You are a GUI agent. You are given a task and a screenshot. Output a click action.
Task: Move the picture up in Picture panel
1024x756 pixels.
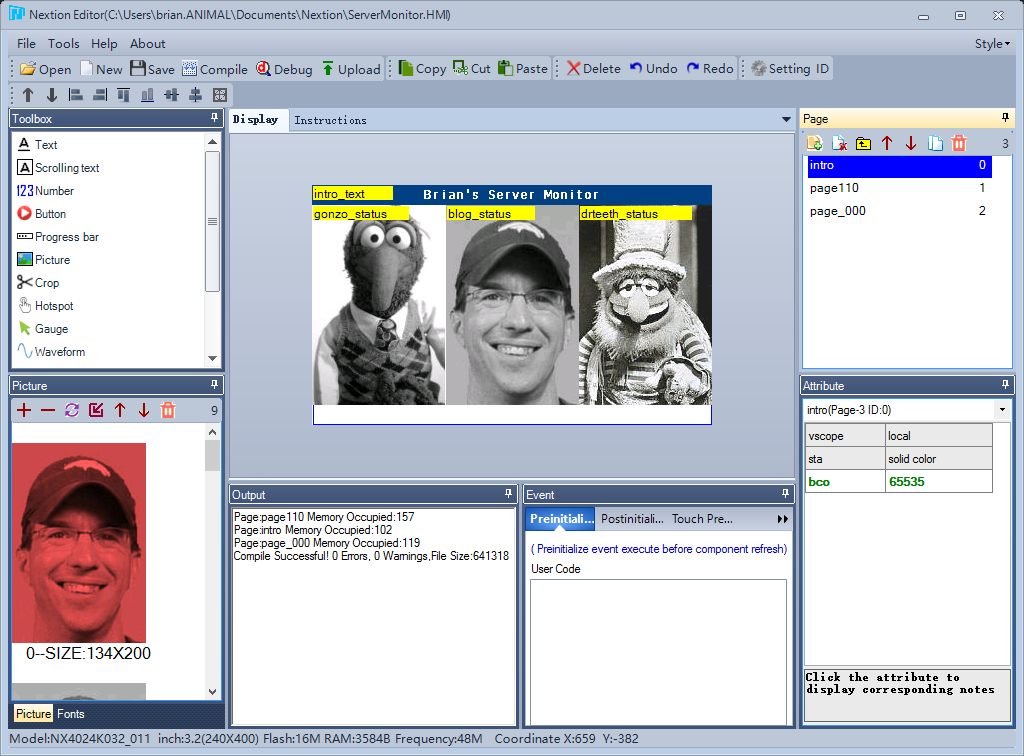(x=120, y=410)
